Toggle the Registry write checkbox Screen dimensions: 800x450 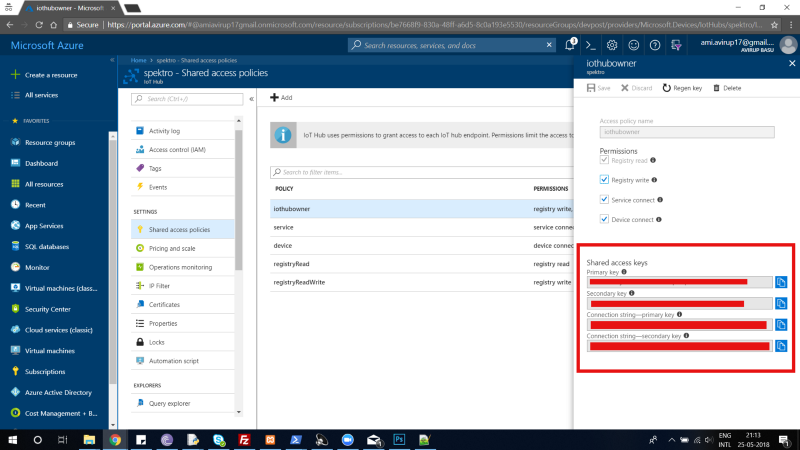[x=604, y=180]
